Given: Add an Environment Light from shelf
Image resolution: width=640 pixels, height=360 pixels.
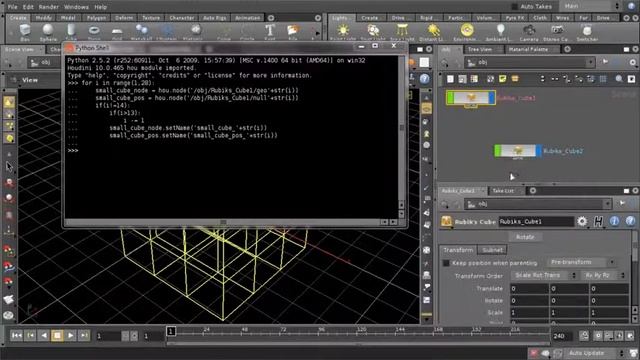Looking at the screenshot, I should [x=467, y=33].
